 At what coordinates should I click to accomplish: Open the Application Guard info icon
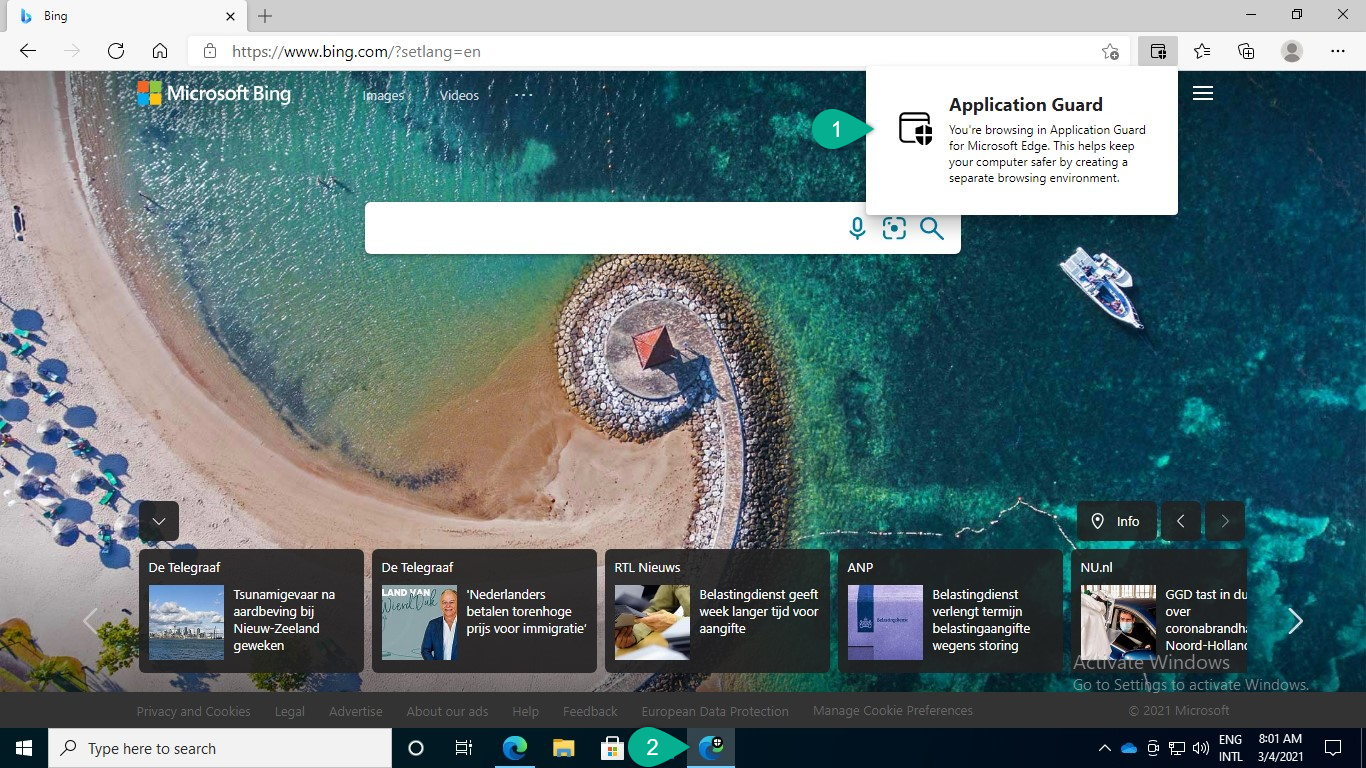click(x=915, y=129)
